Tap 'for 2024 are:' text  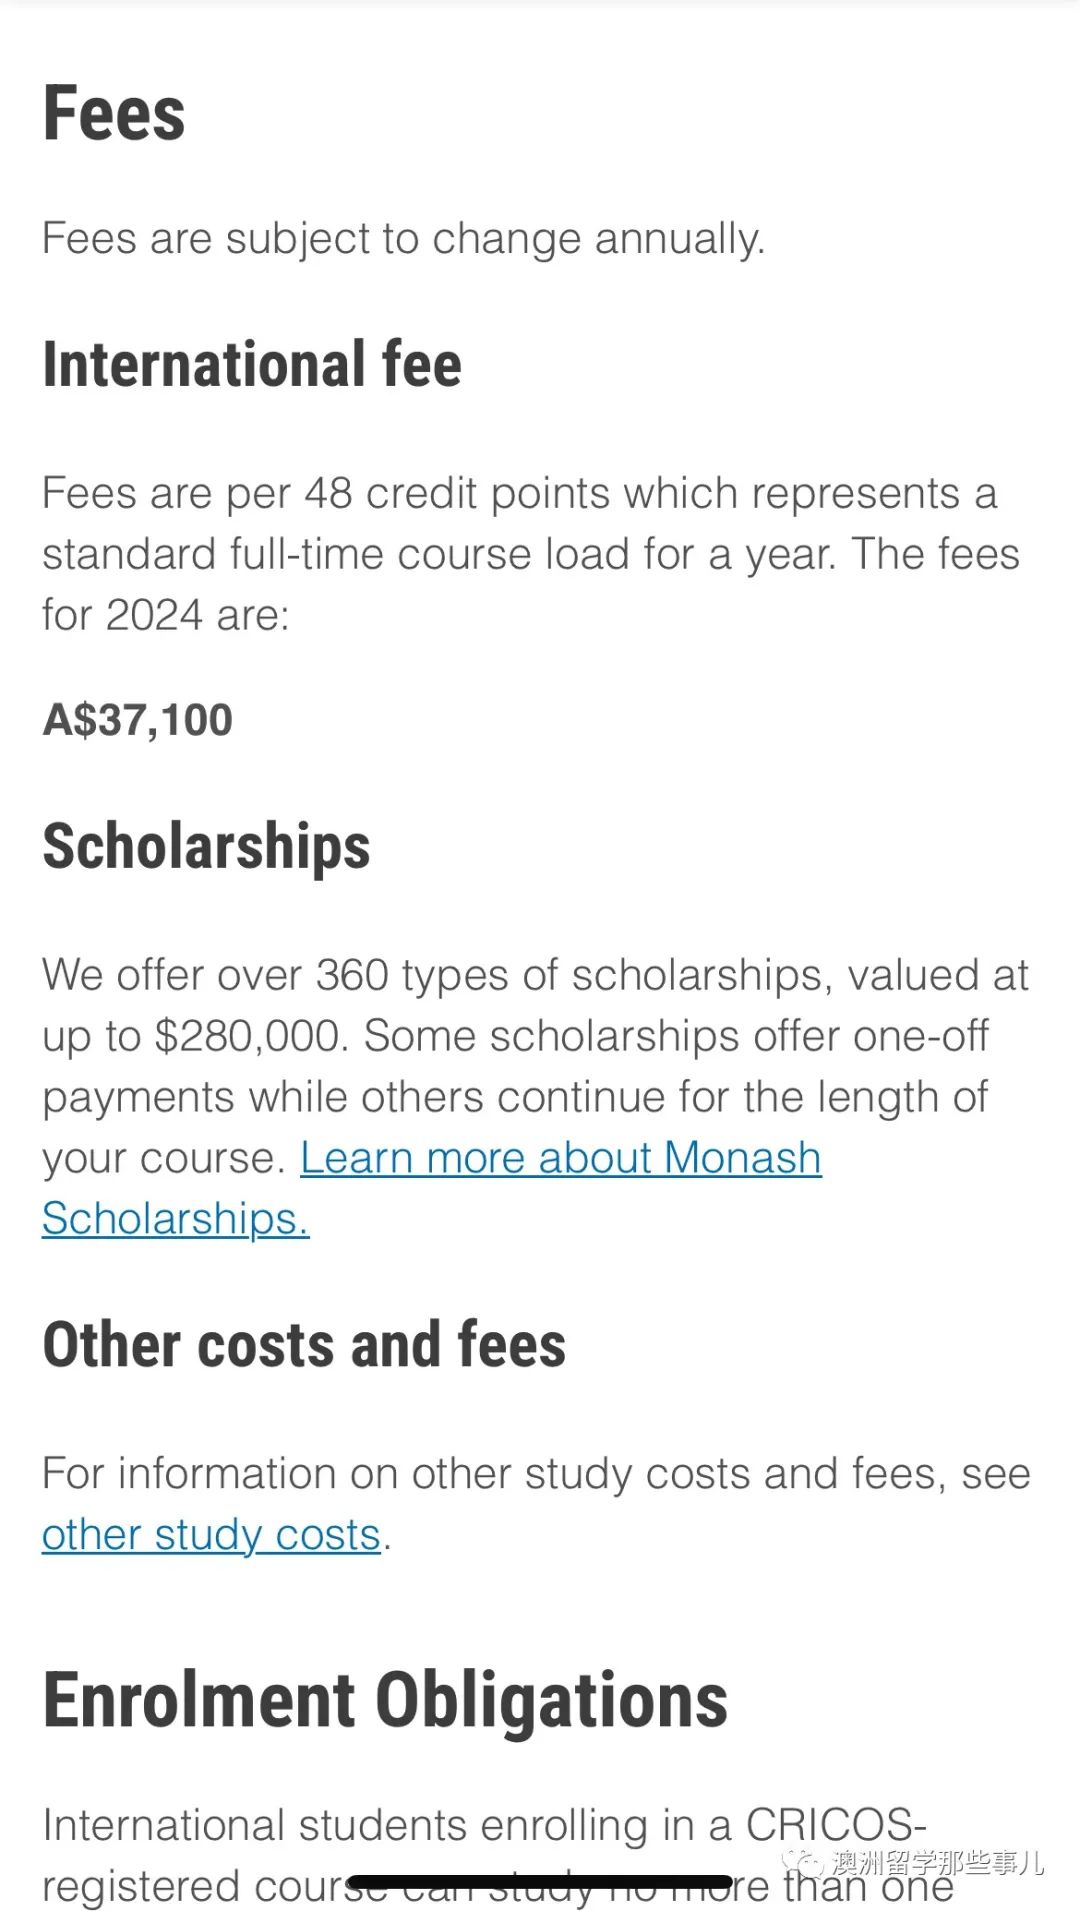click(x=165, y=615)
